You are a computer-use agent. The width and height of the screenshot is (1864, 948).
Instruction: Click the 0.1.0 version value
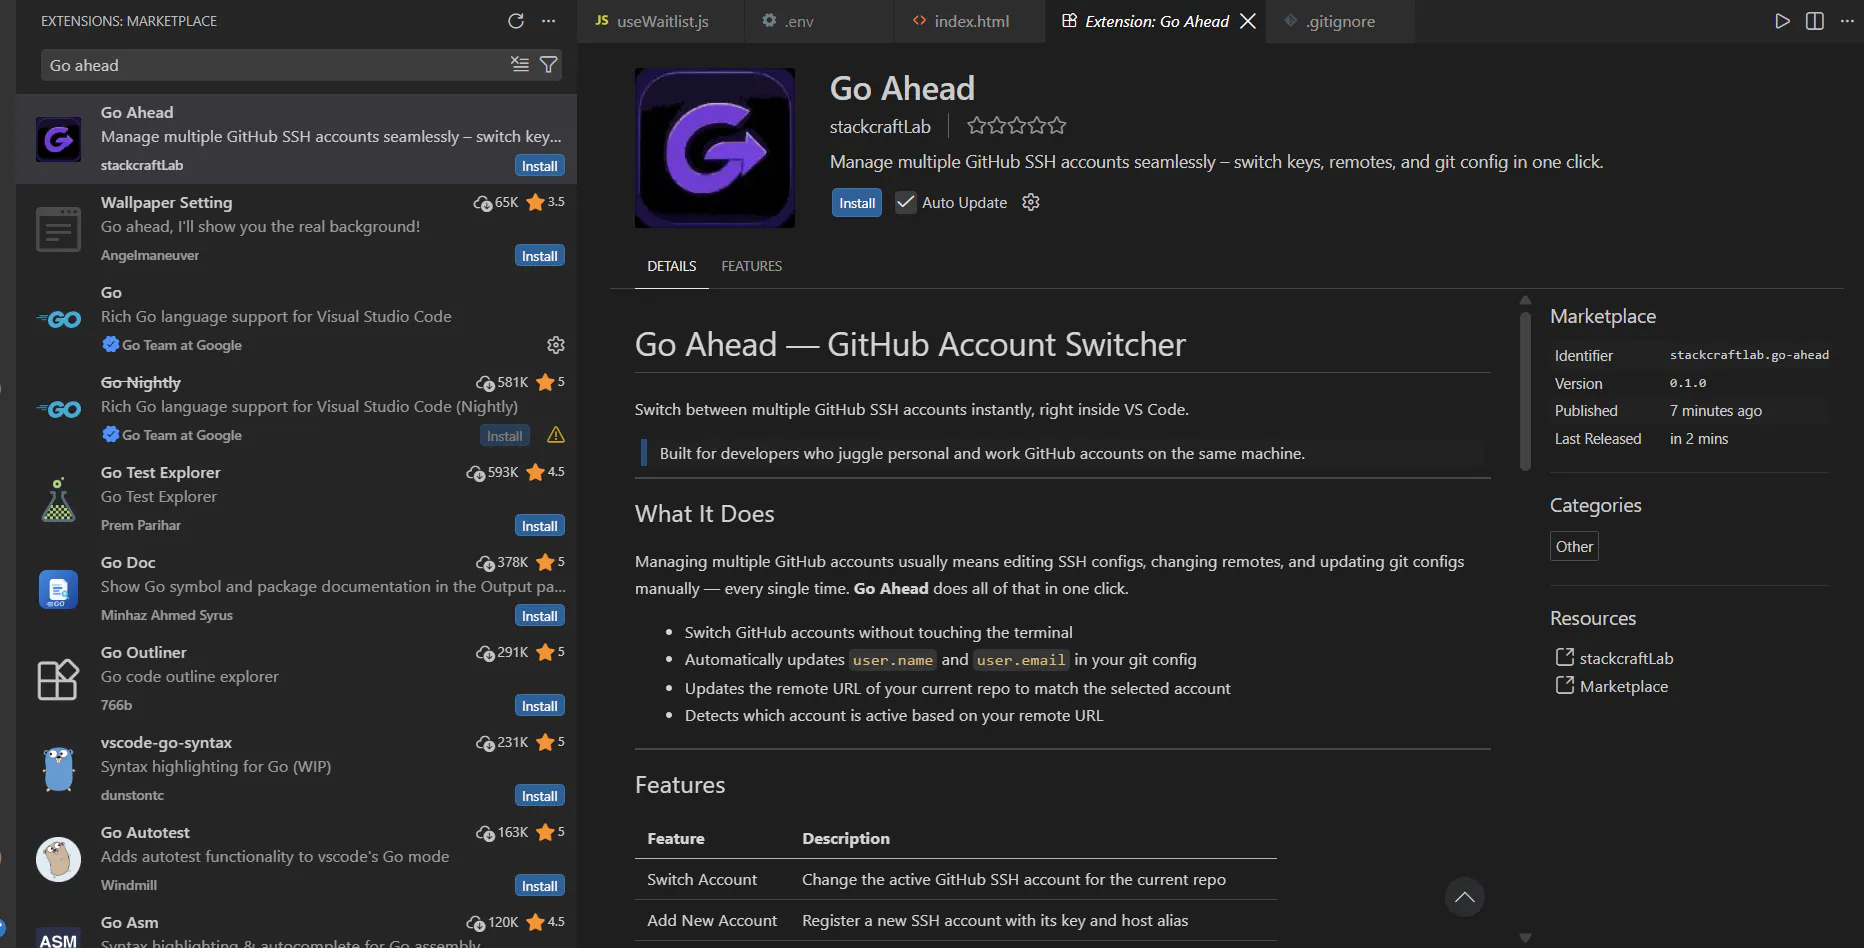(x=1688, y=383)
